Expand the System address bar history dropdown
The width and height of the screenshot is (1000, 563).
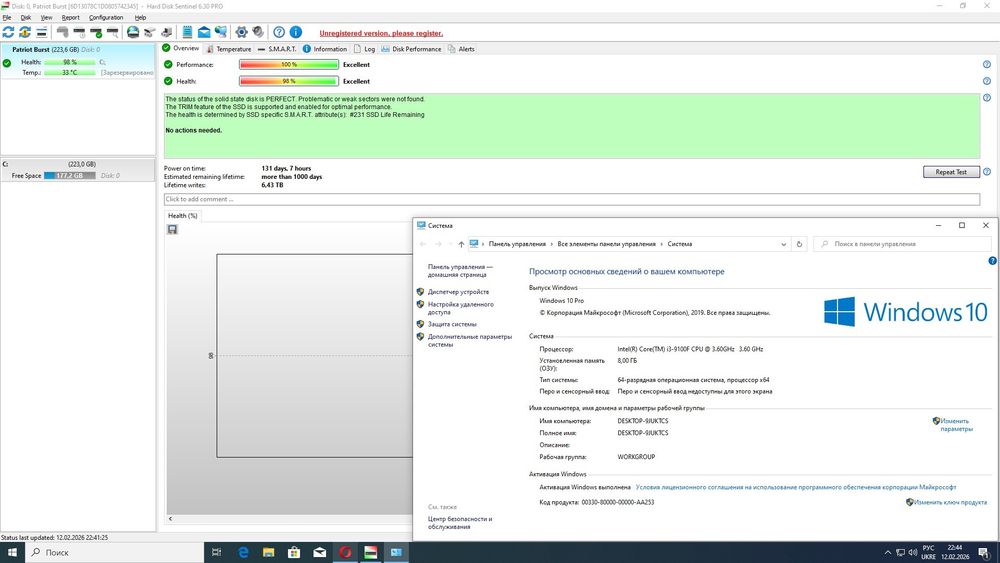click(784, 244)
